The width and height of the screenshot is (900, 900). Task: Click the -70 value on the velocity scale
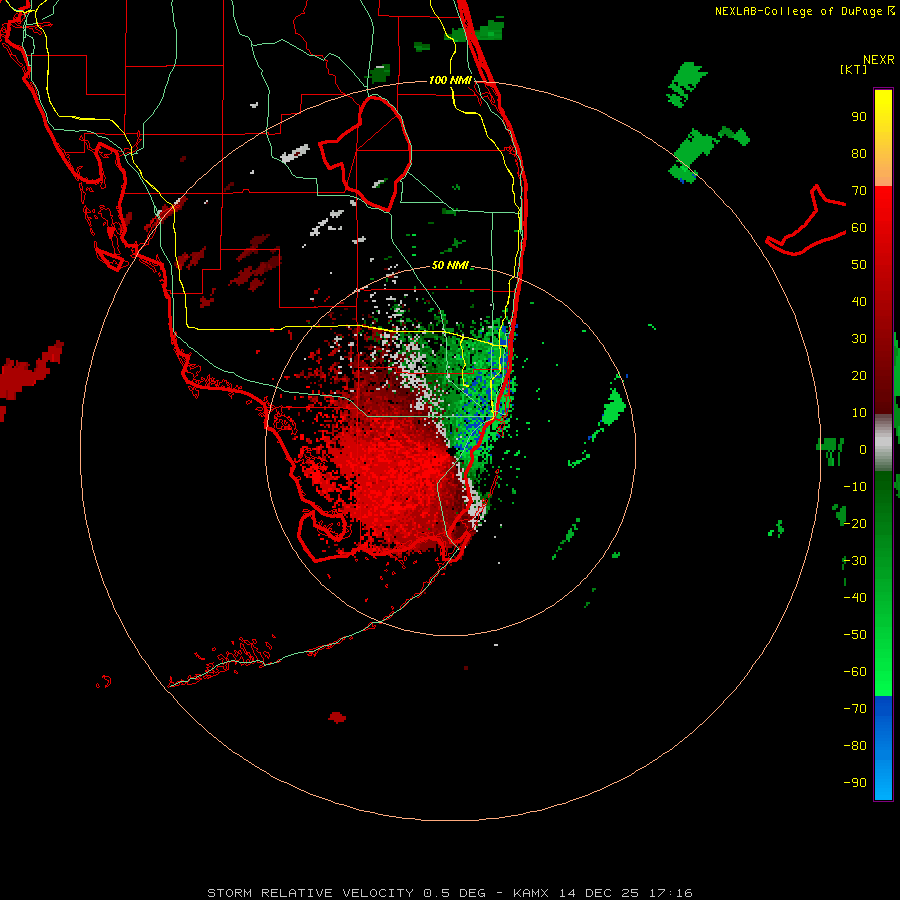coord(855,709)
